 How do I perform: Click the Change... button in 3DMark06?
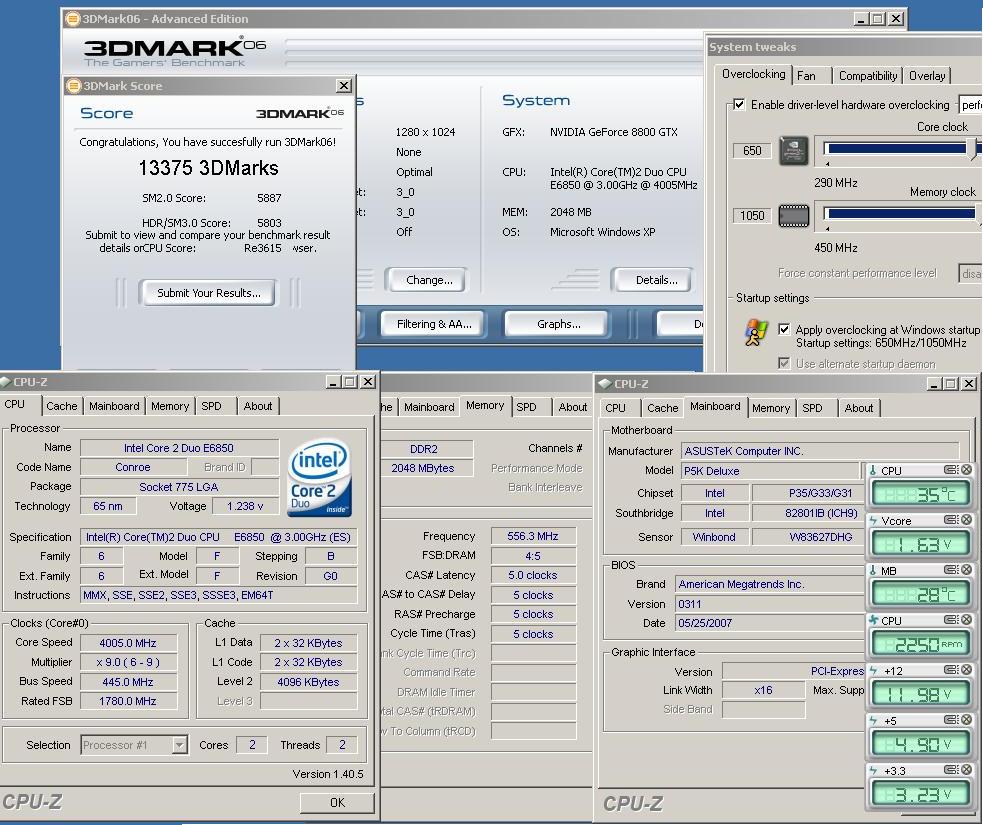click(429, 280)
